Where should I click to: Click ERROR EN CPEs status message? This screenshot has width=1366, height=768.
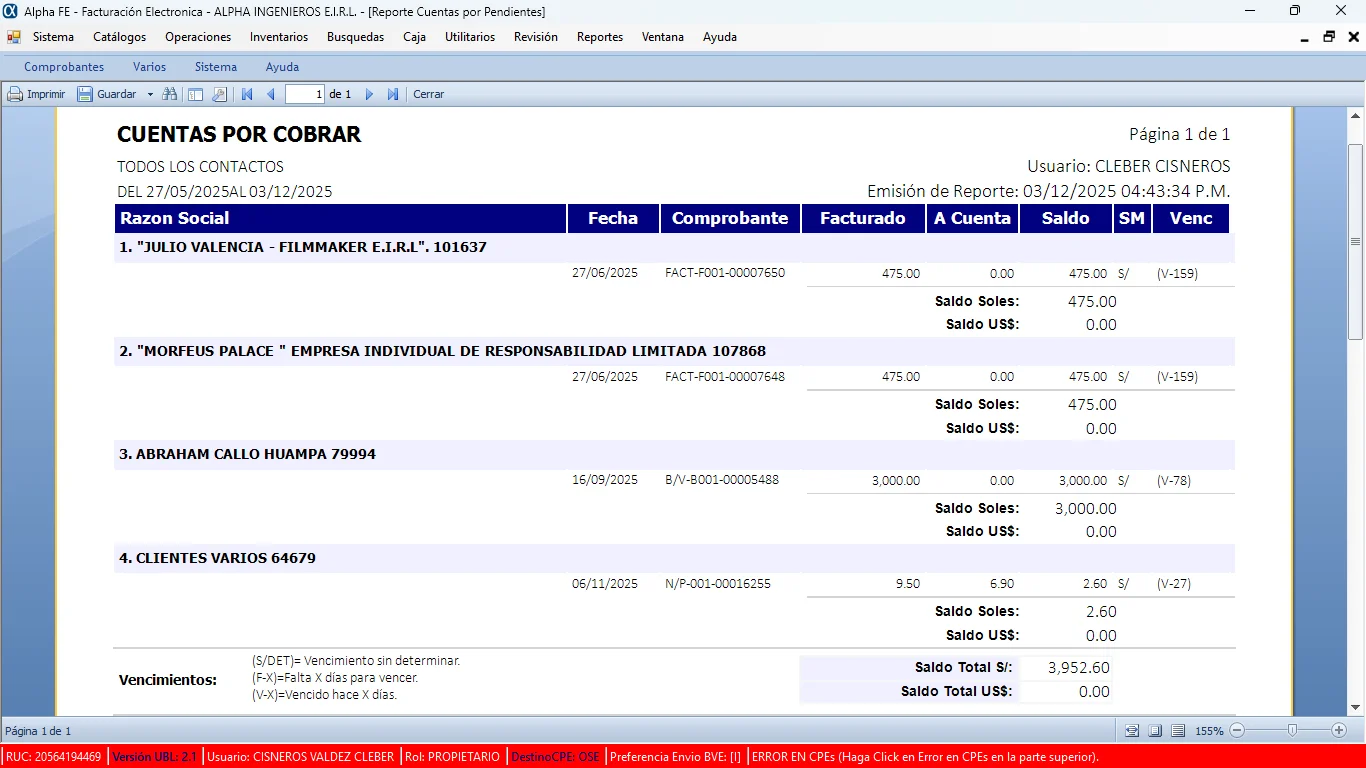click(925, 757)
